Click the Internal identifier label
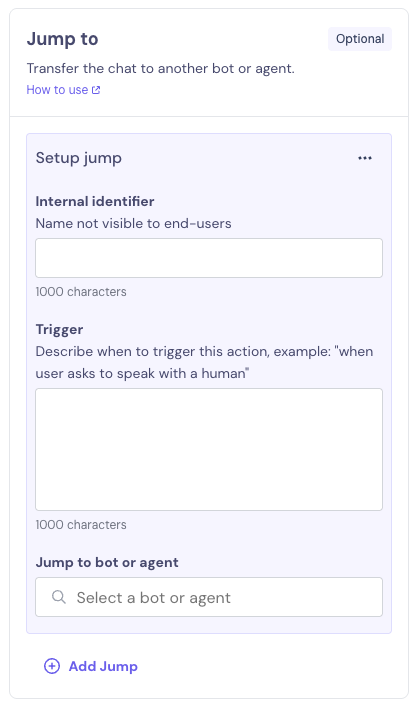The width and height of the screenshot is (415, 706). [95, 201]
